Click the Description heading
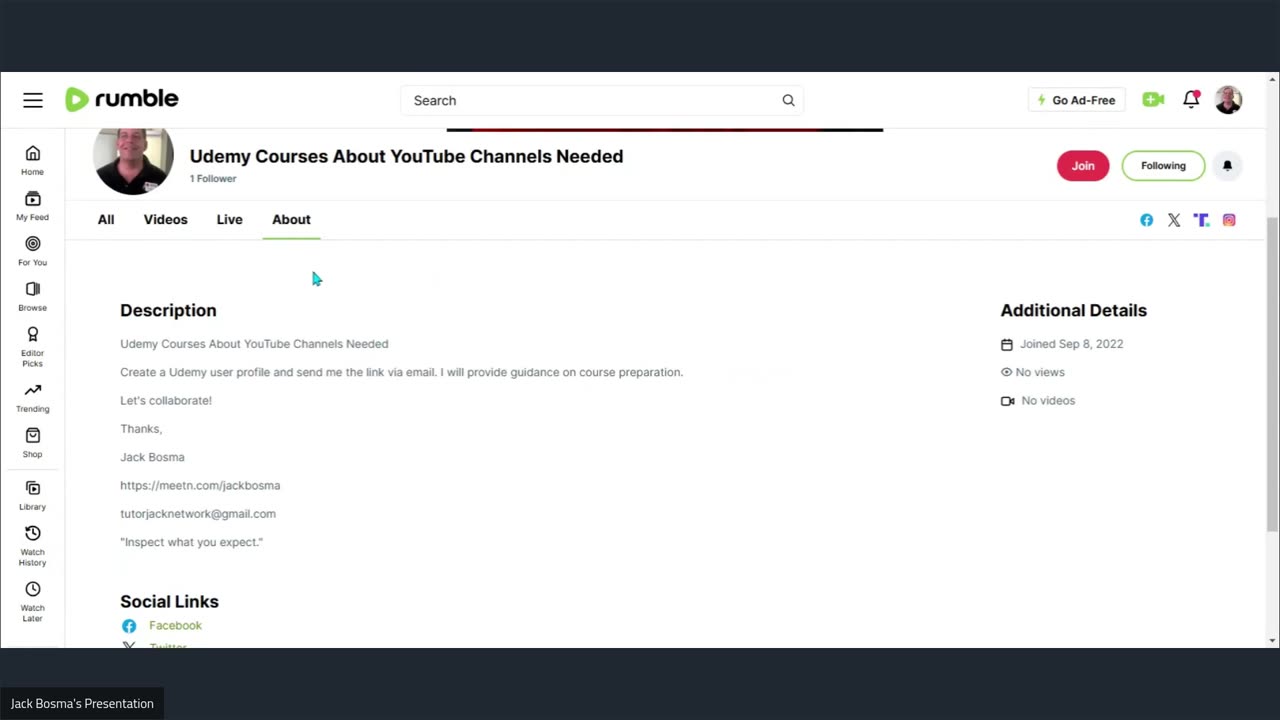This screenshot has width=1280, height=720. pos(168,311)
